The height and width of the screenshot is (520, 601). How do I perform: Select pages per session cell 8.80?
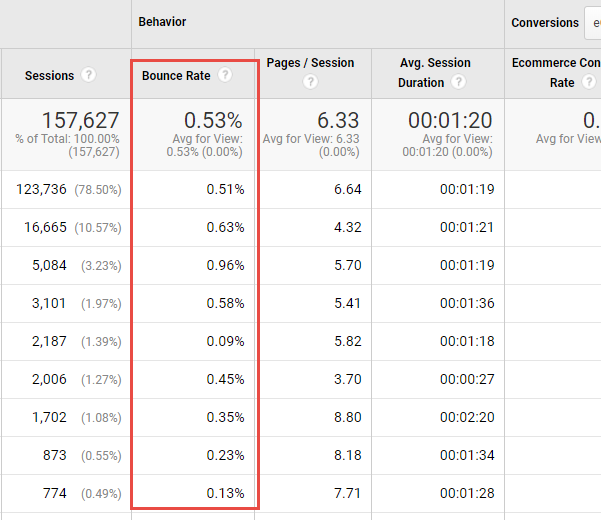[348, 417]
